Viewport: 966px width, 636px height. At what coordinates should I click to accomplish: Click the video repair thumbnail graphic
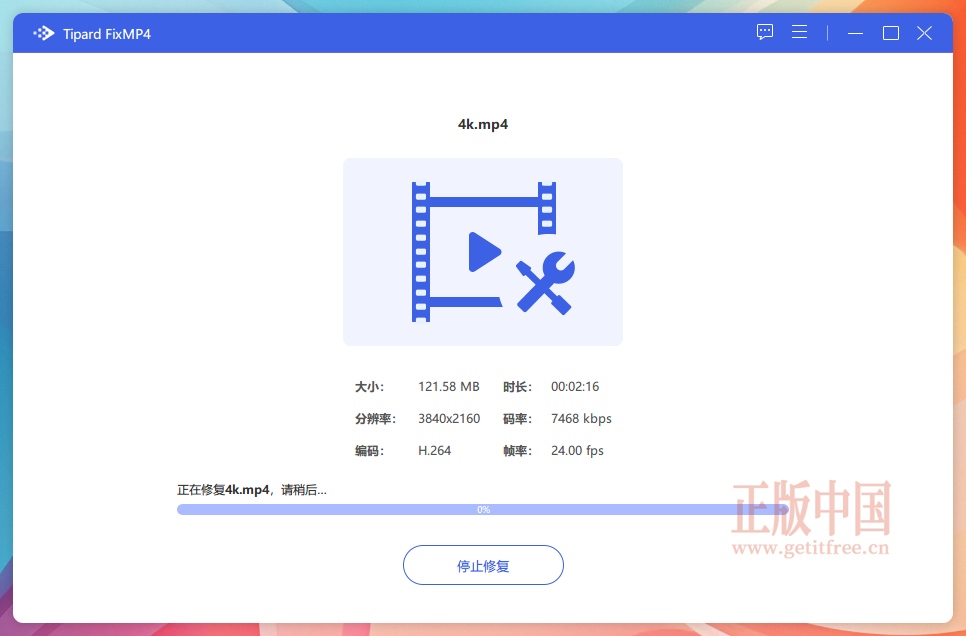483,252
